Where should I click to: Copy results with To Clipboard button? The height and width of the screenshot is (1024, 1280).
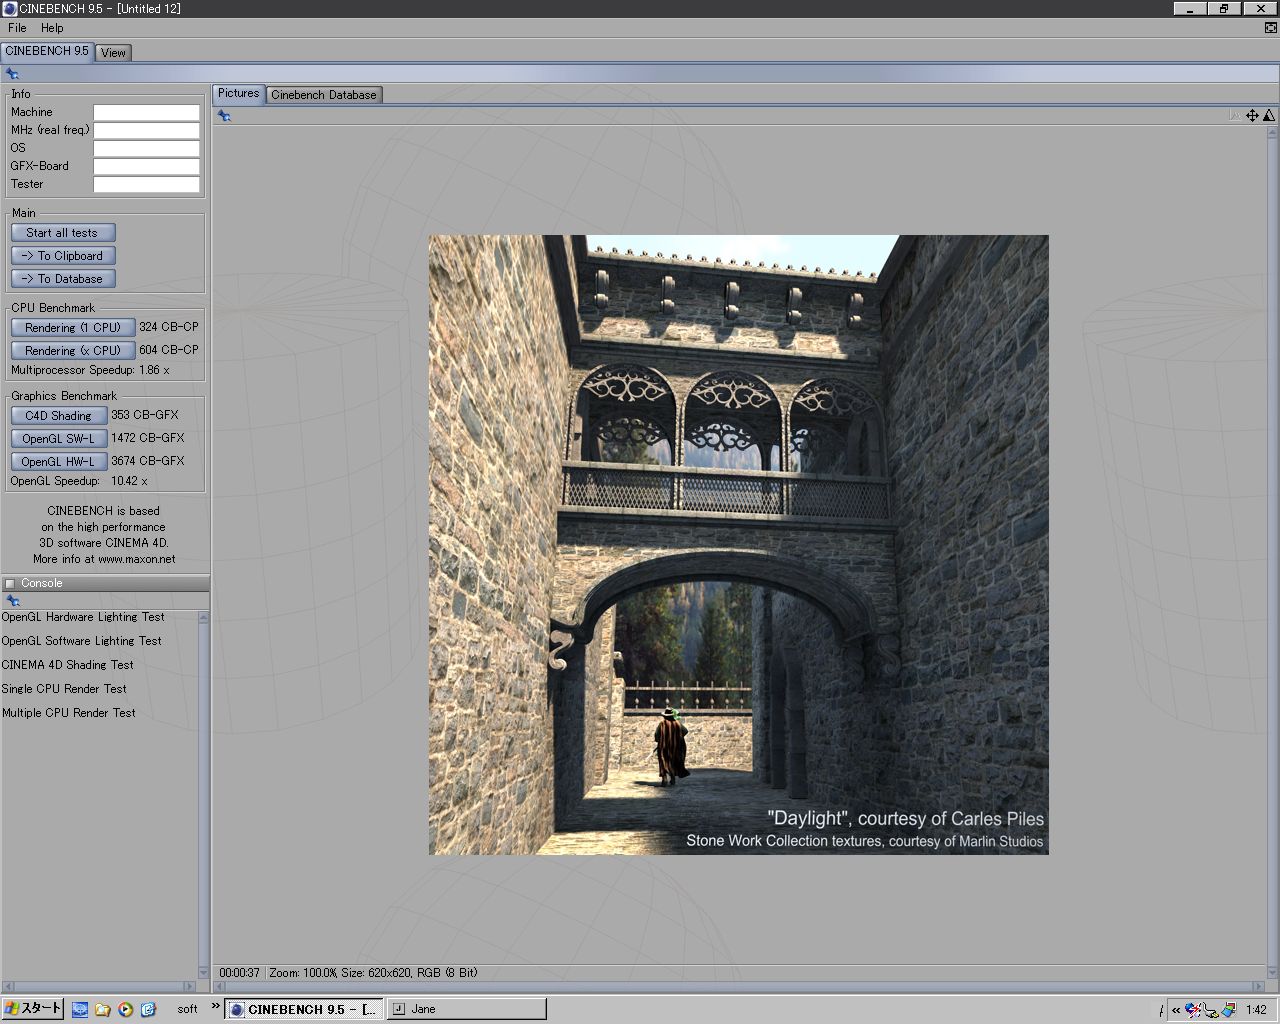coord(63,256)
